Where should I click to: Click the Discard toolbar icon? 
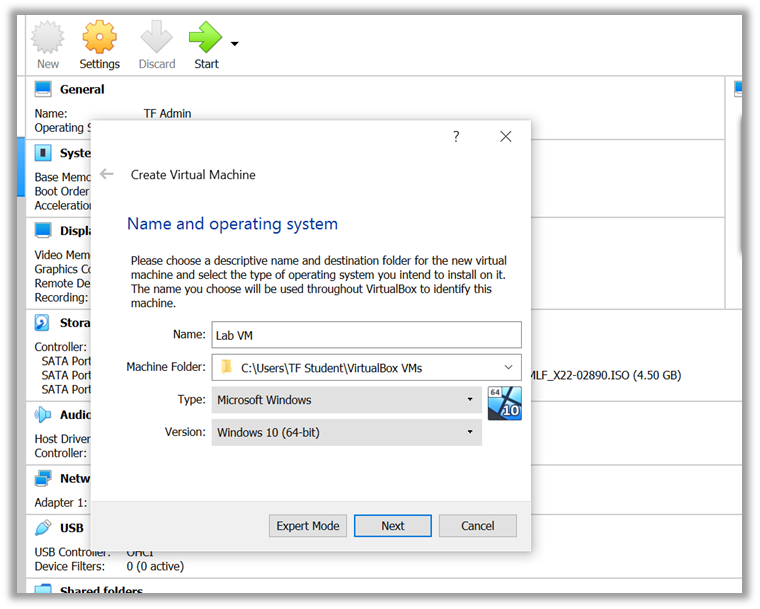pos(157,37)
